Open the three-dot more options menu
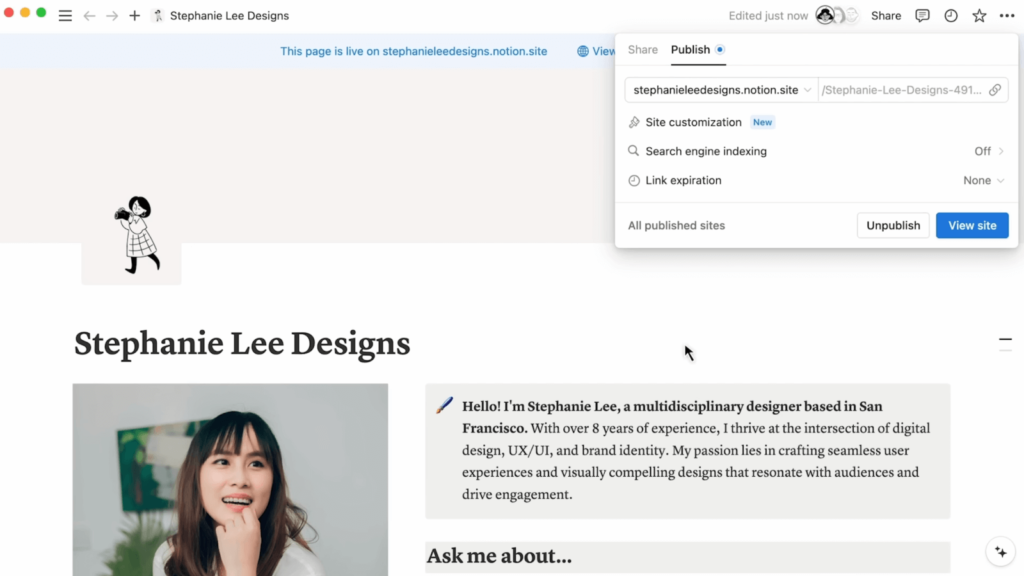The image size is (1024, 576). [x=1006, y=16]
